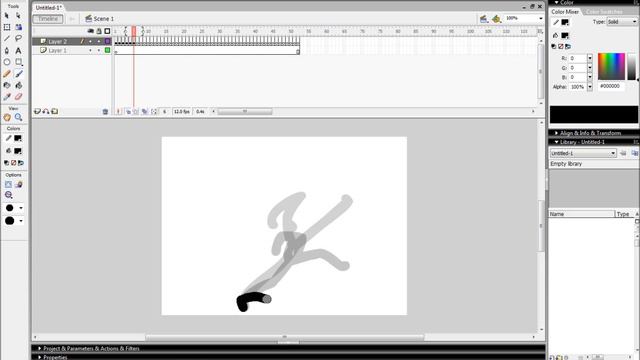640x360 pixels.
Task: Click the Swap Colors icon in Tools
Action: click(20, 163)
